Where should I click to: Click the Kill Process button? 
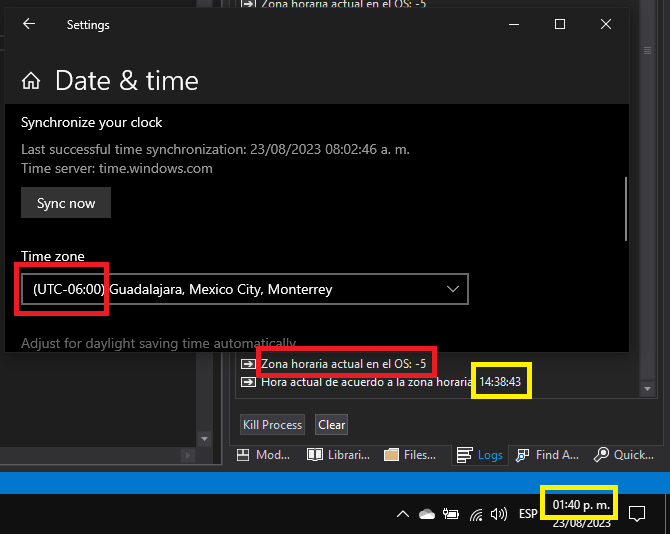273,425
